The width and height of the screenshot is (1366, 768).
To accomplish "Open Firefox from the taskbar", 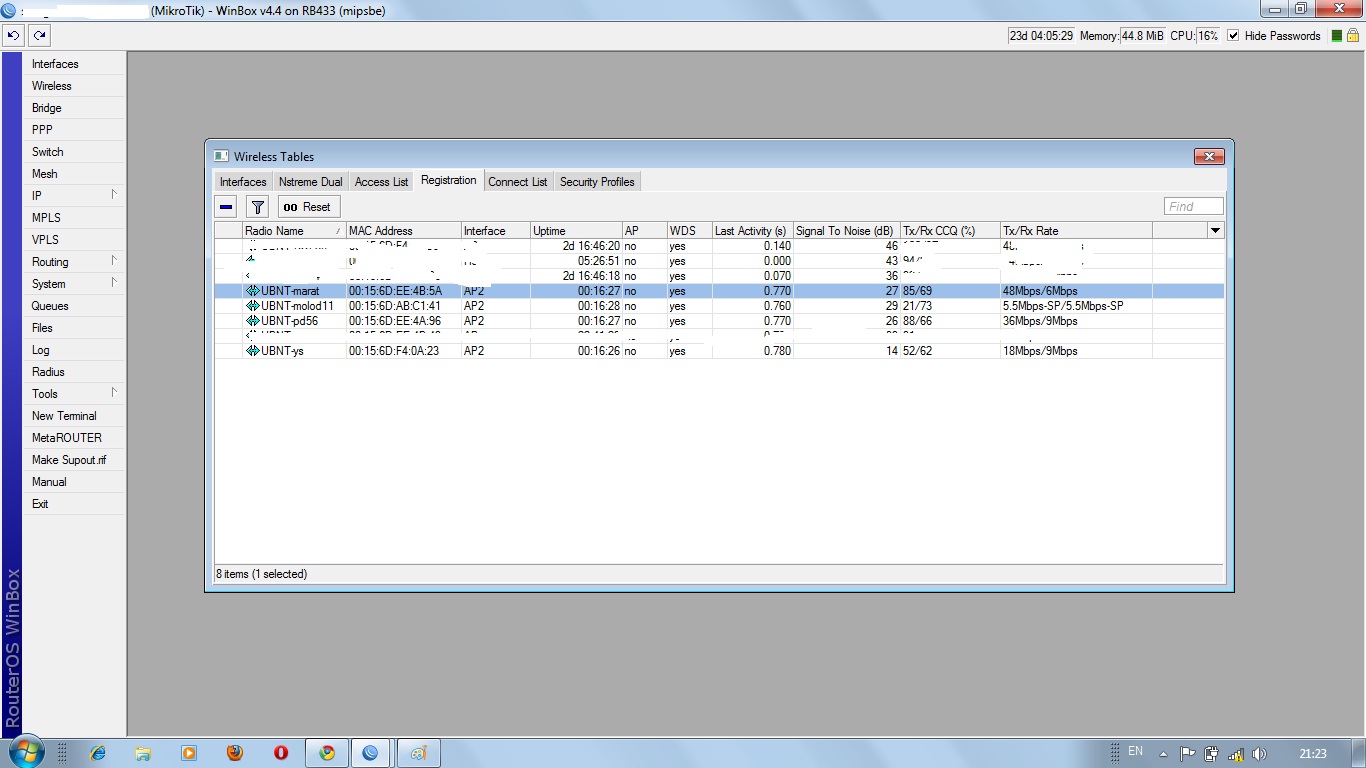I will [x=234, y=753].
